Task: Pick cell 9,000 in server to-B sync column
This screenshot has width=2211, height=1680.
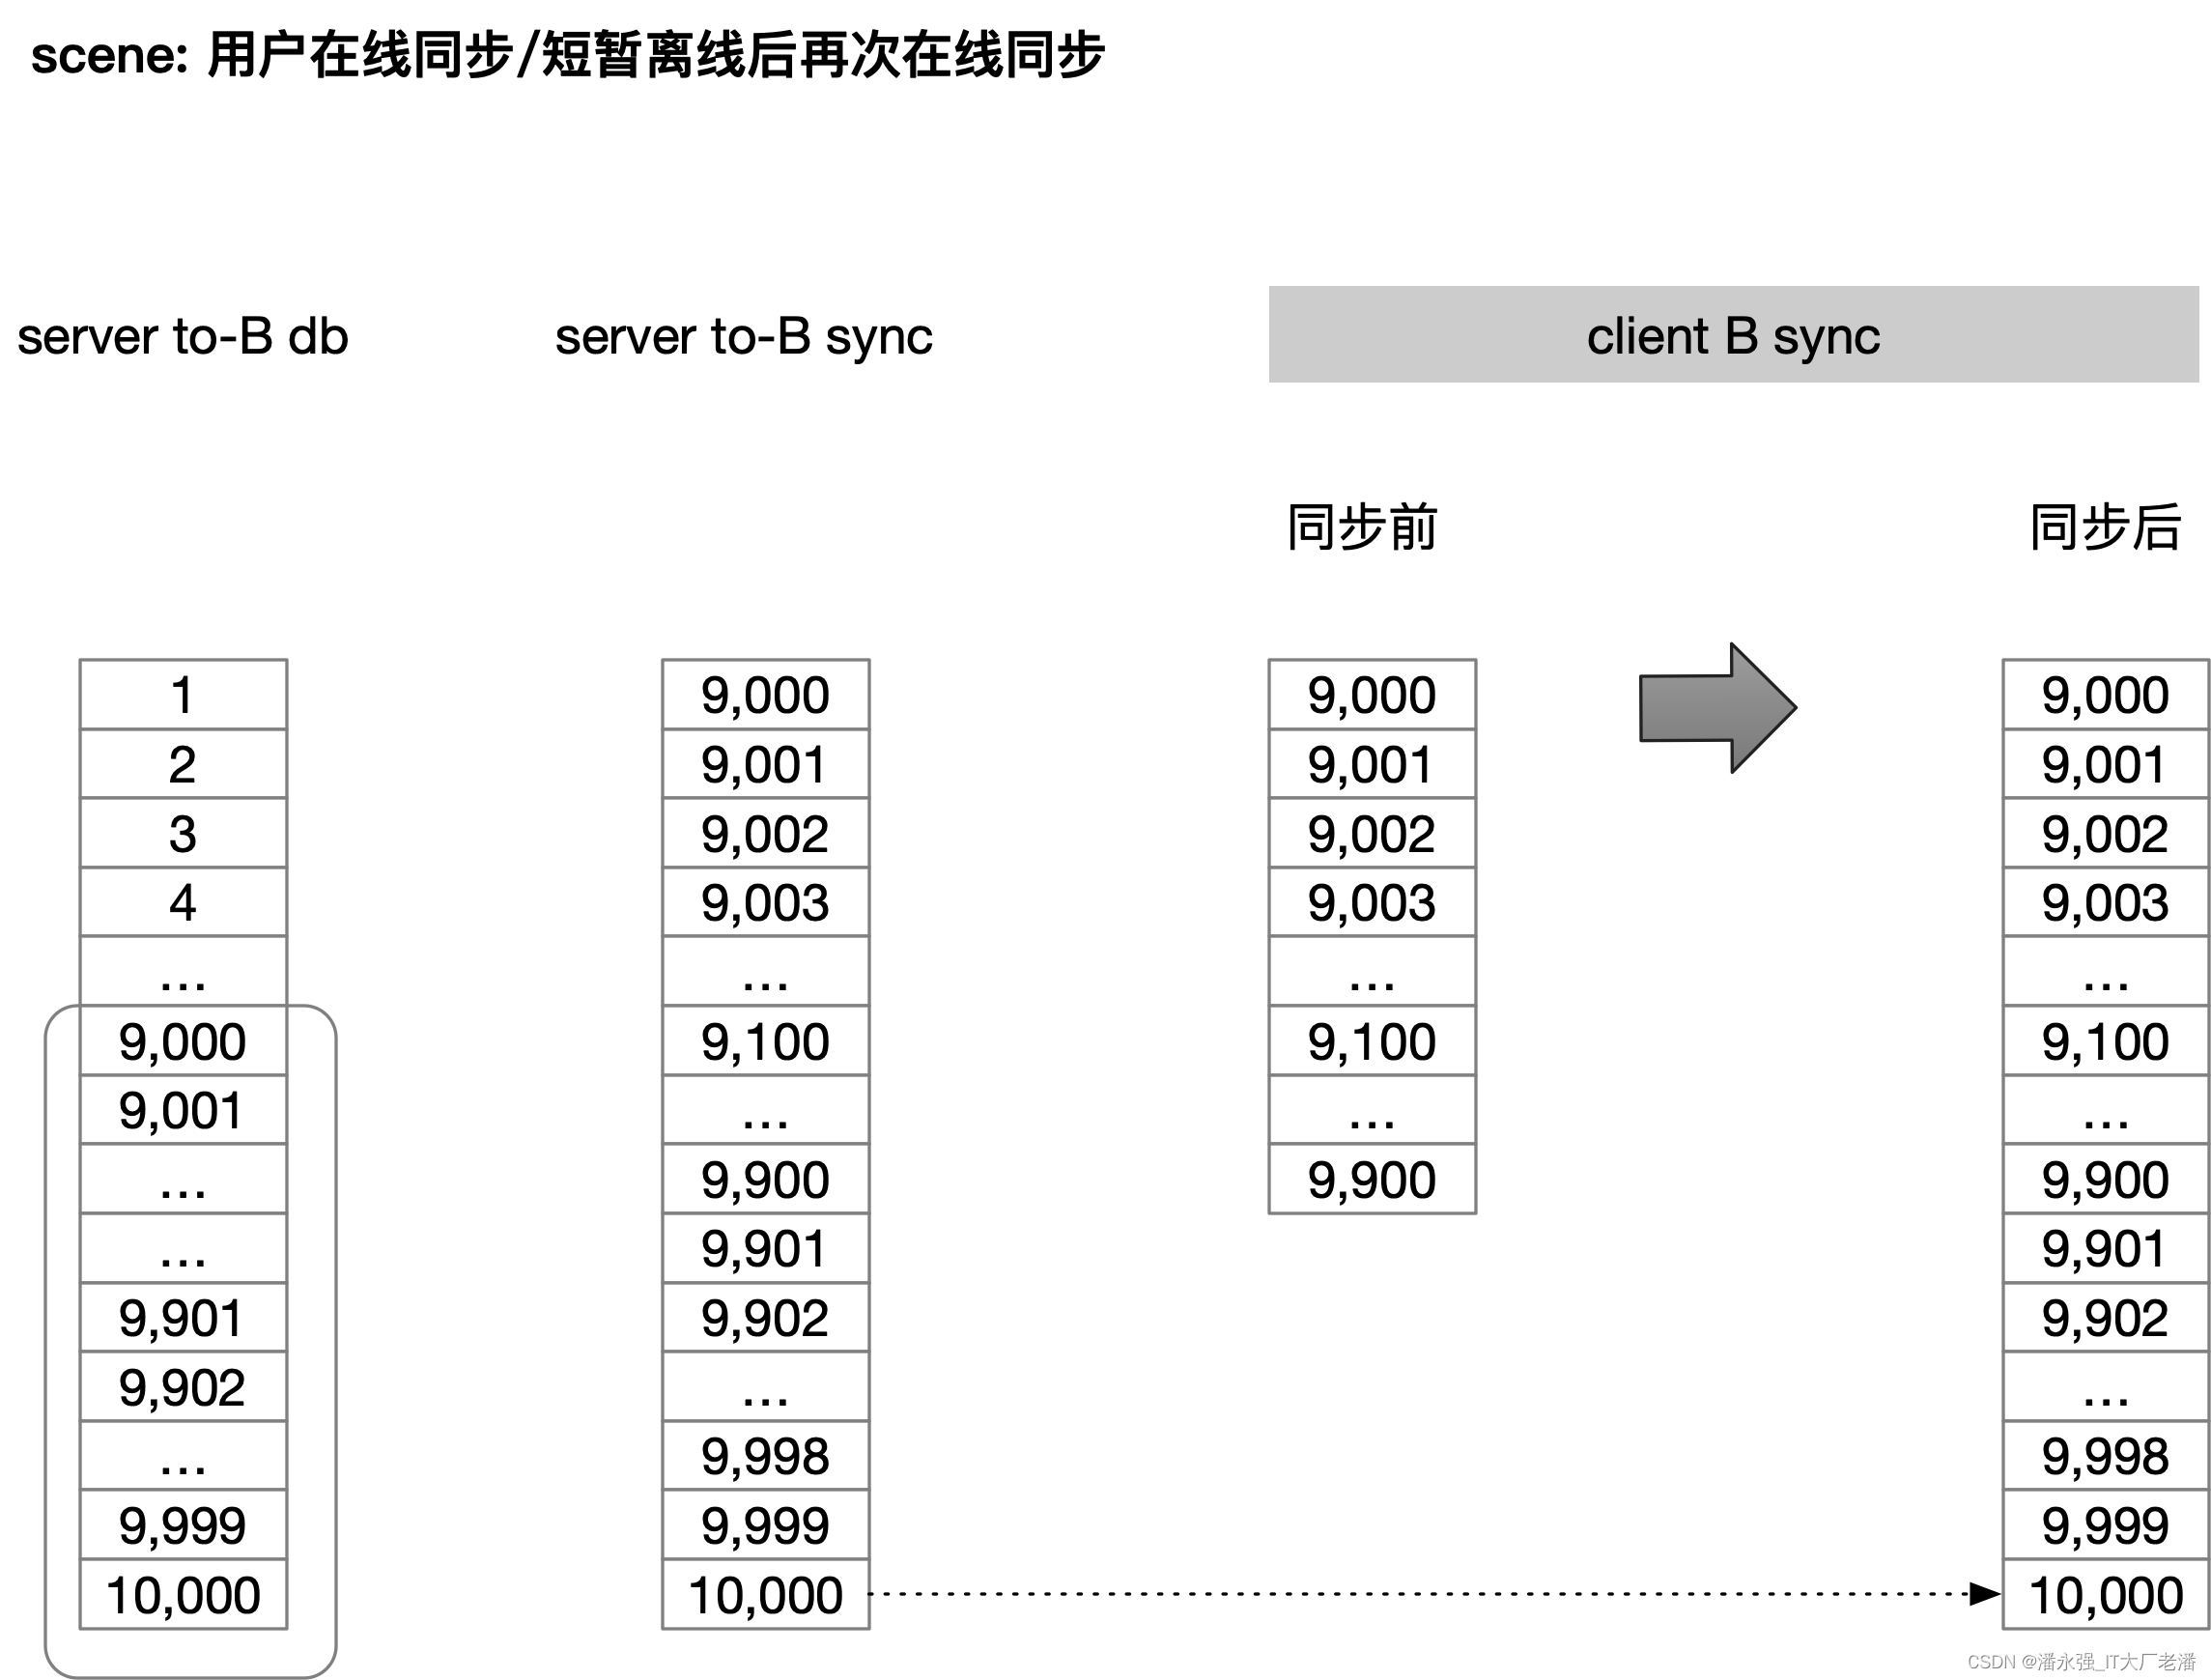Action: click(x=766, y=694)
